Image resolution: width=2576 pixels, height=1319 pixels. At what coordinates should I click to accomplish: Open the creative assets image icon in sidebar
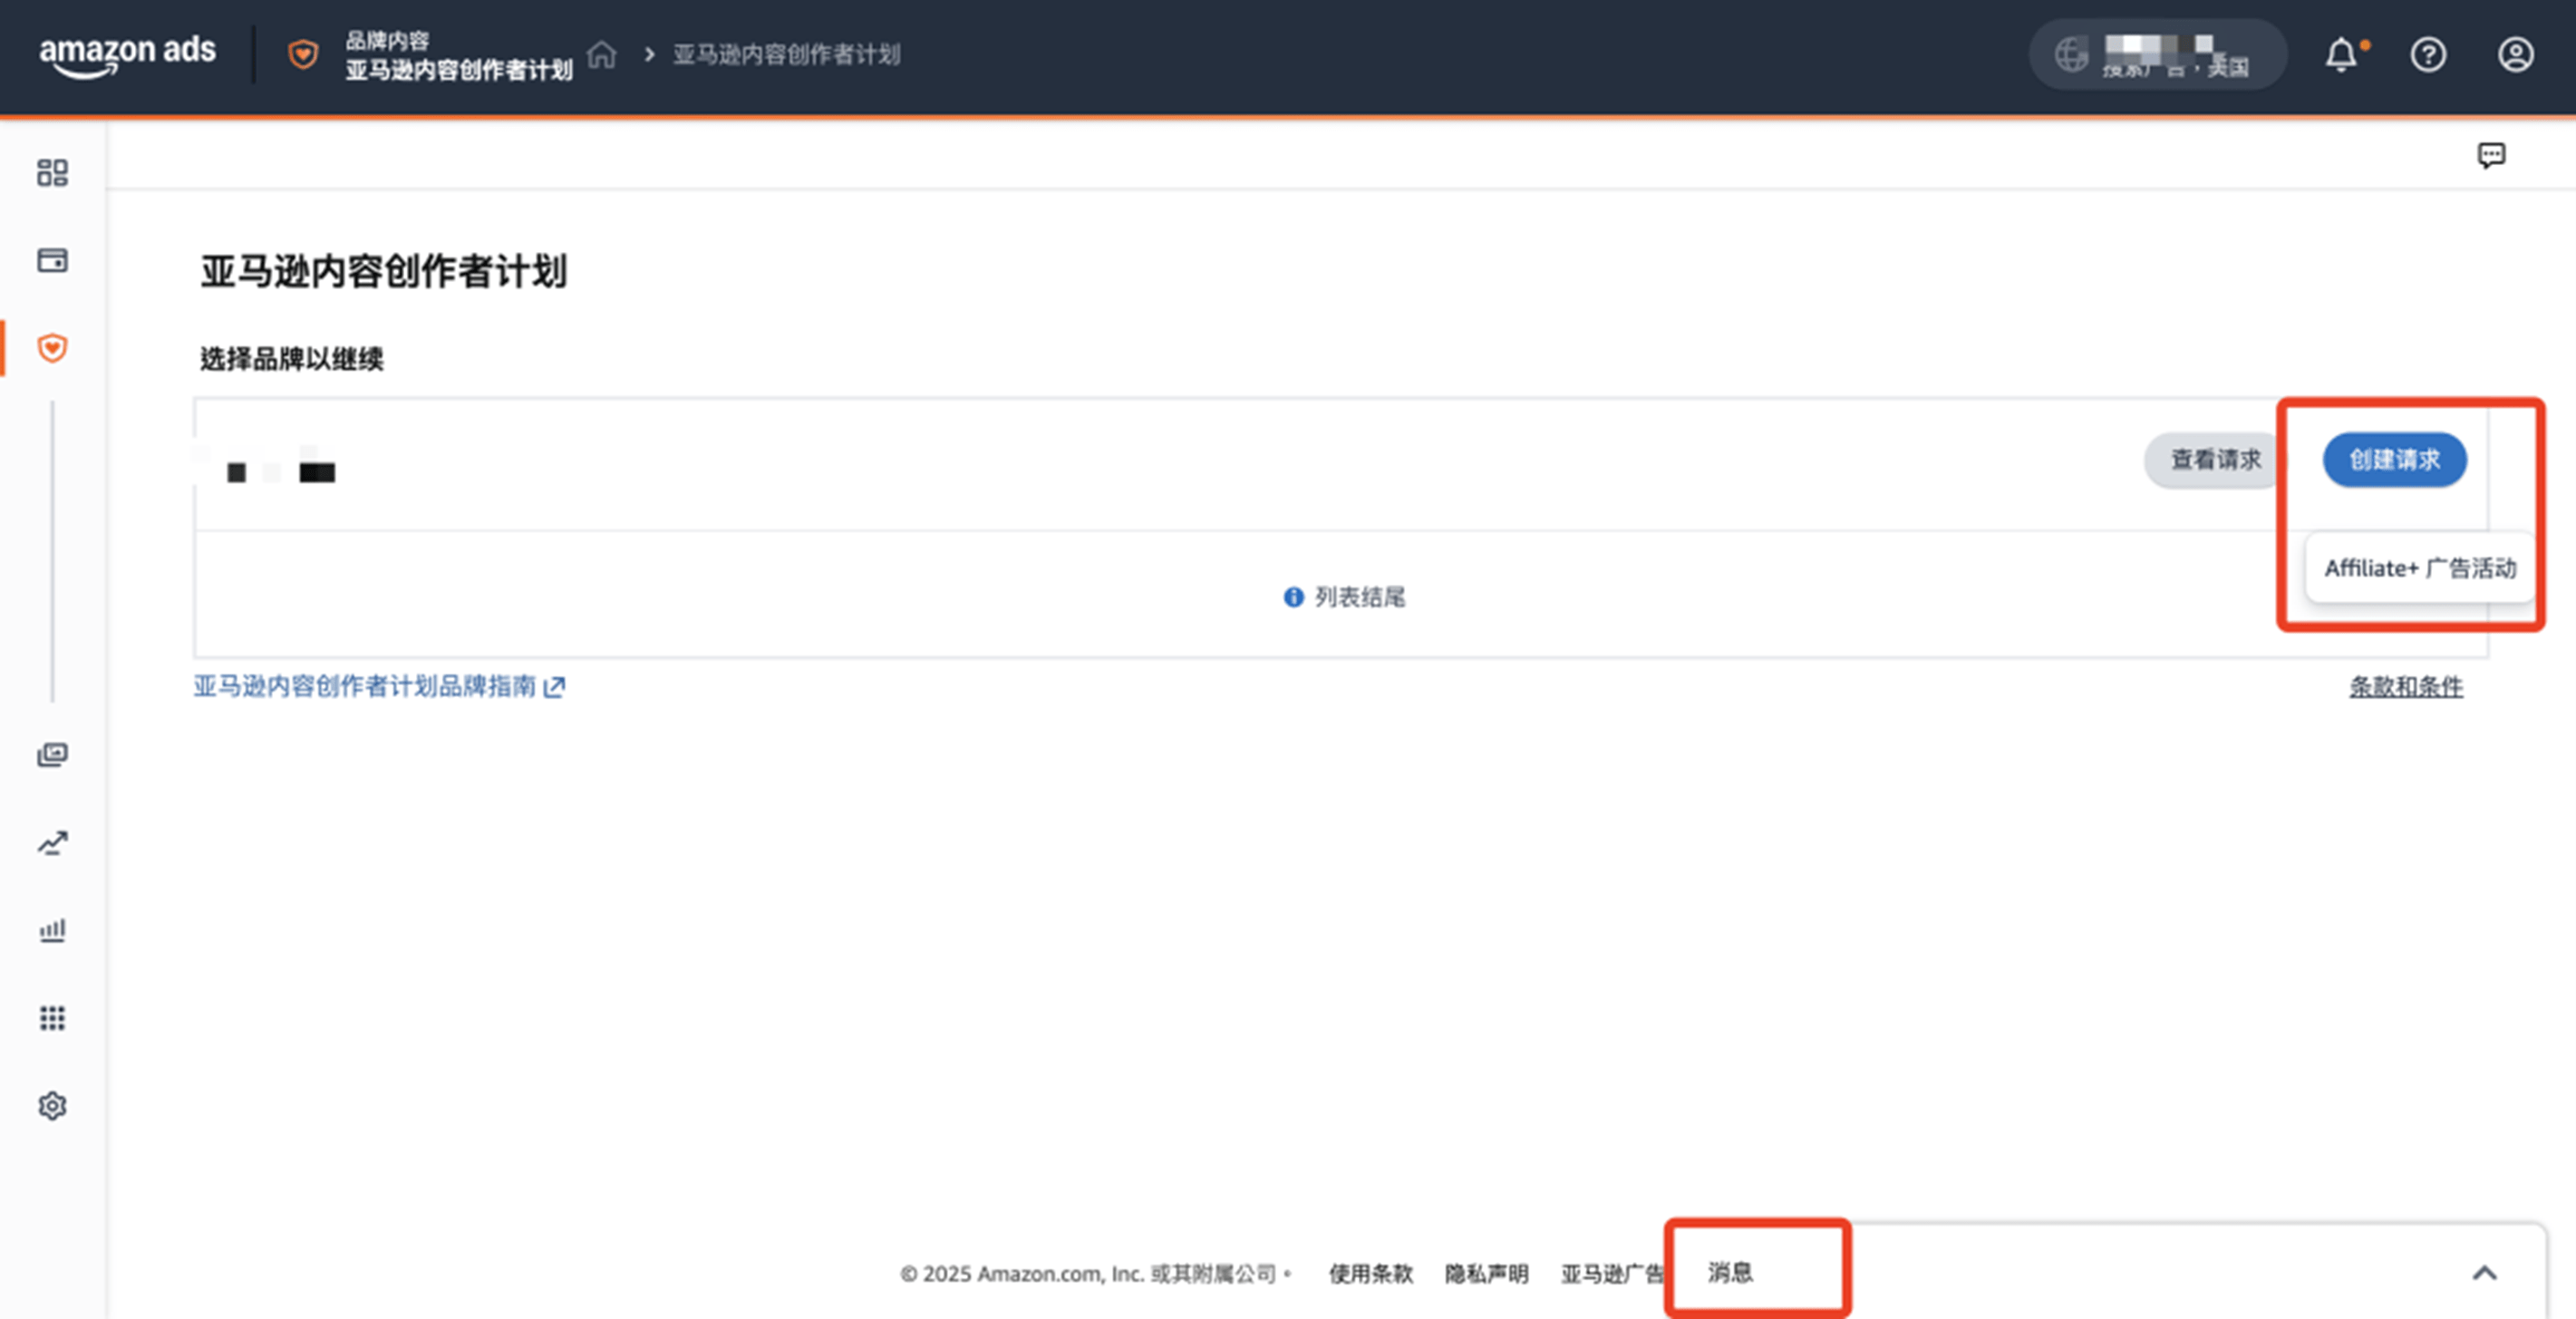pyautogui.click(x=52, y=755)
